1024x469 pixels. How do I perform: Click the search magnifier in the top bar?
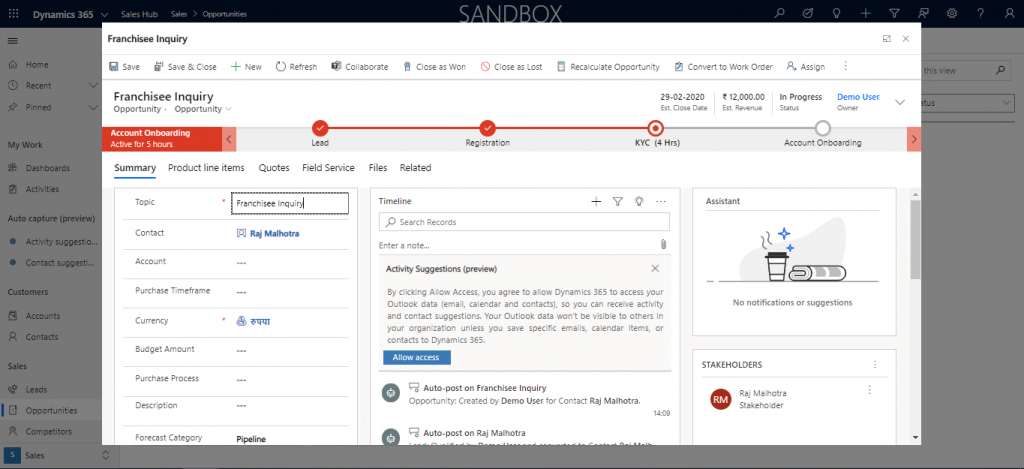[779, 13]
